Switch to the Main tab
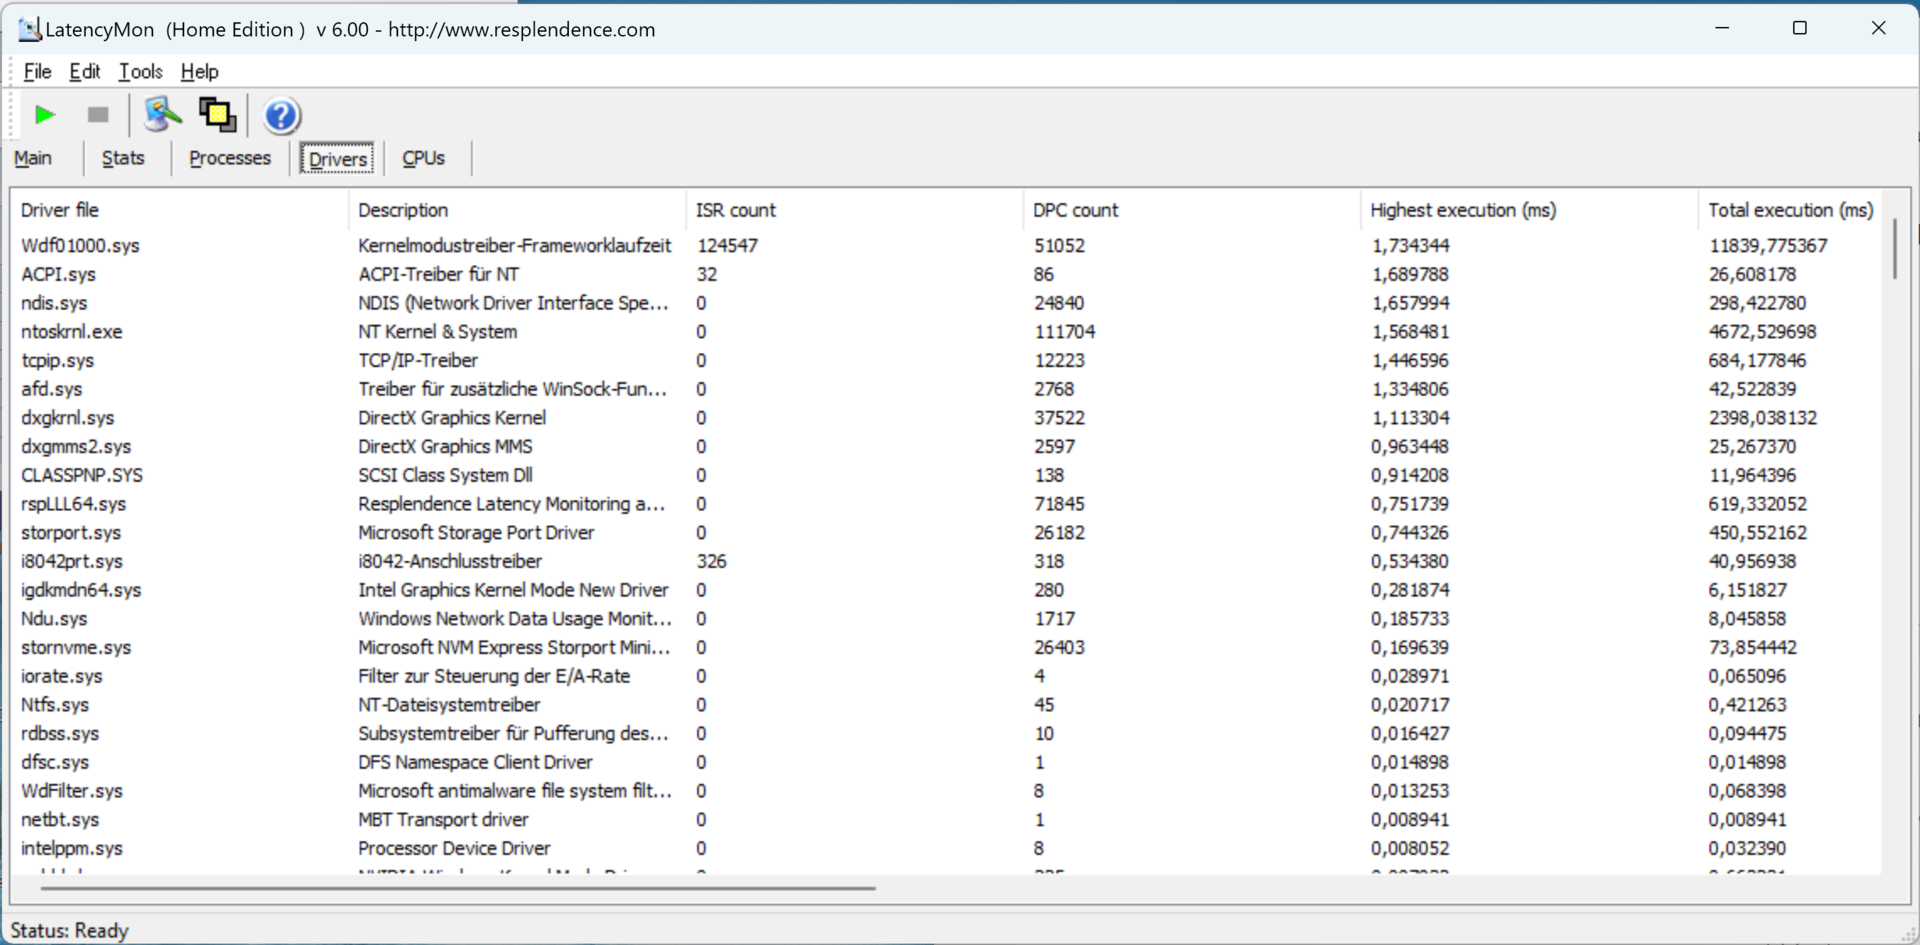 33,158
